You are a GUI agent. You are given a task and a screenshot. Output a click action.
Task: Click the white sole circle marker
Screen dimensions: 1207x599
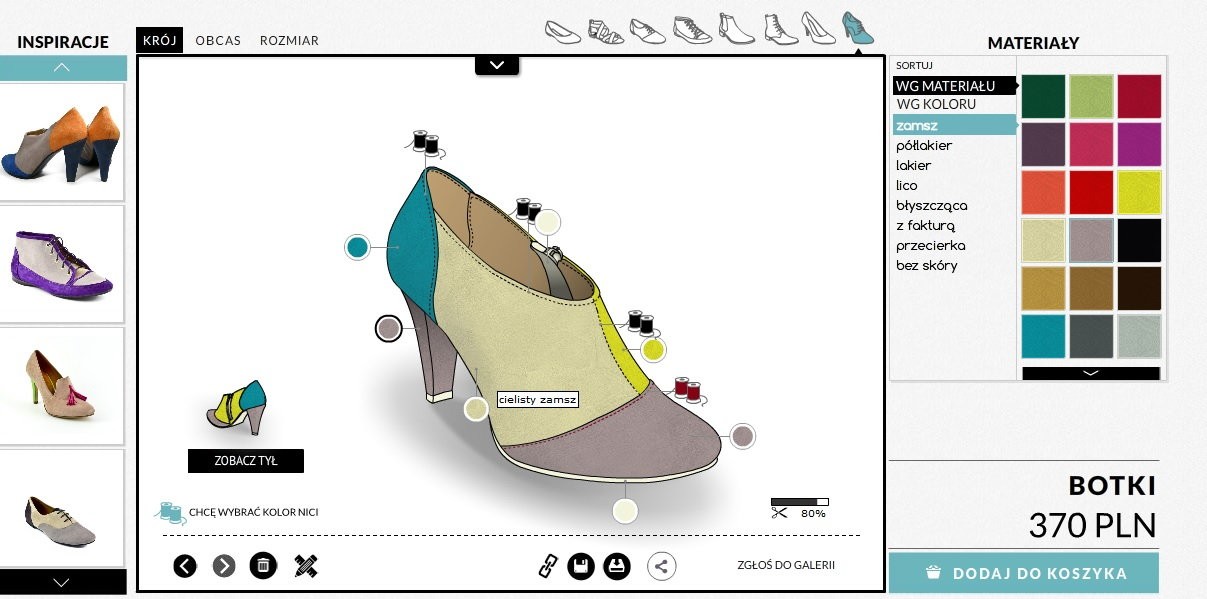[625, 511]
